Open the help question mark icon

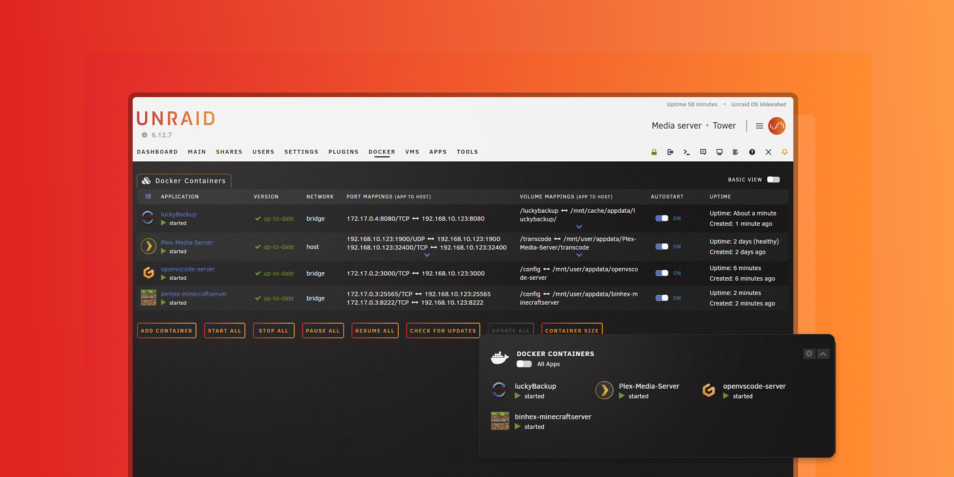752,152
